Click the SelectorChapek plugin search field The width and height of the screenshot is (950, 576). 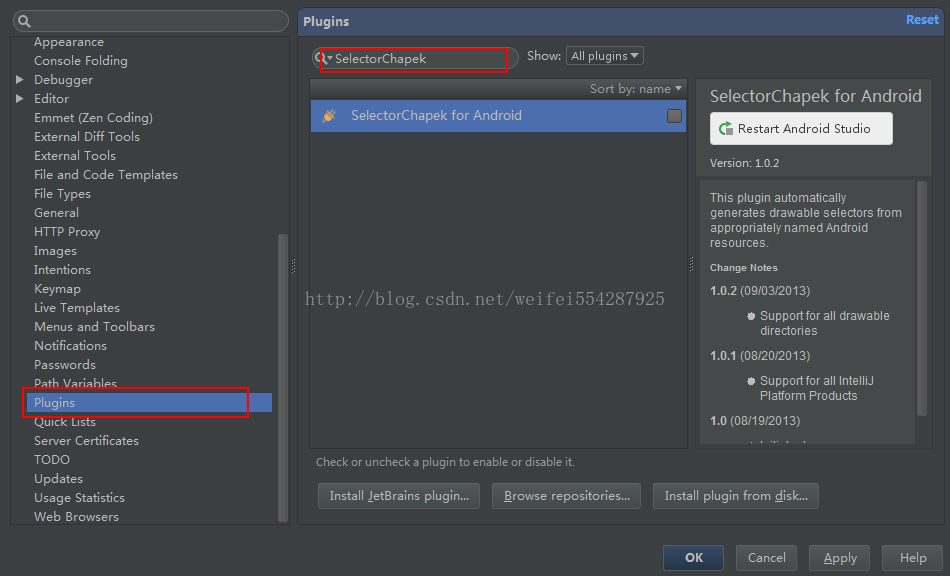pyautogui.click(x=415, y=59)
